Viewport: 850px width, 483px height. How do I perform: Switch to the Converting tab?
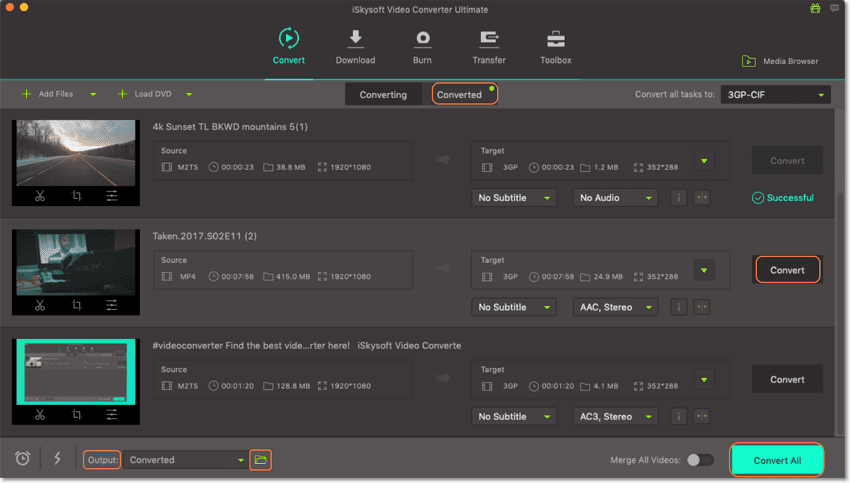[383, 95]
